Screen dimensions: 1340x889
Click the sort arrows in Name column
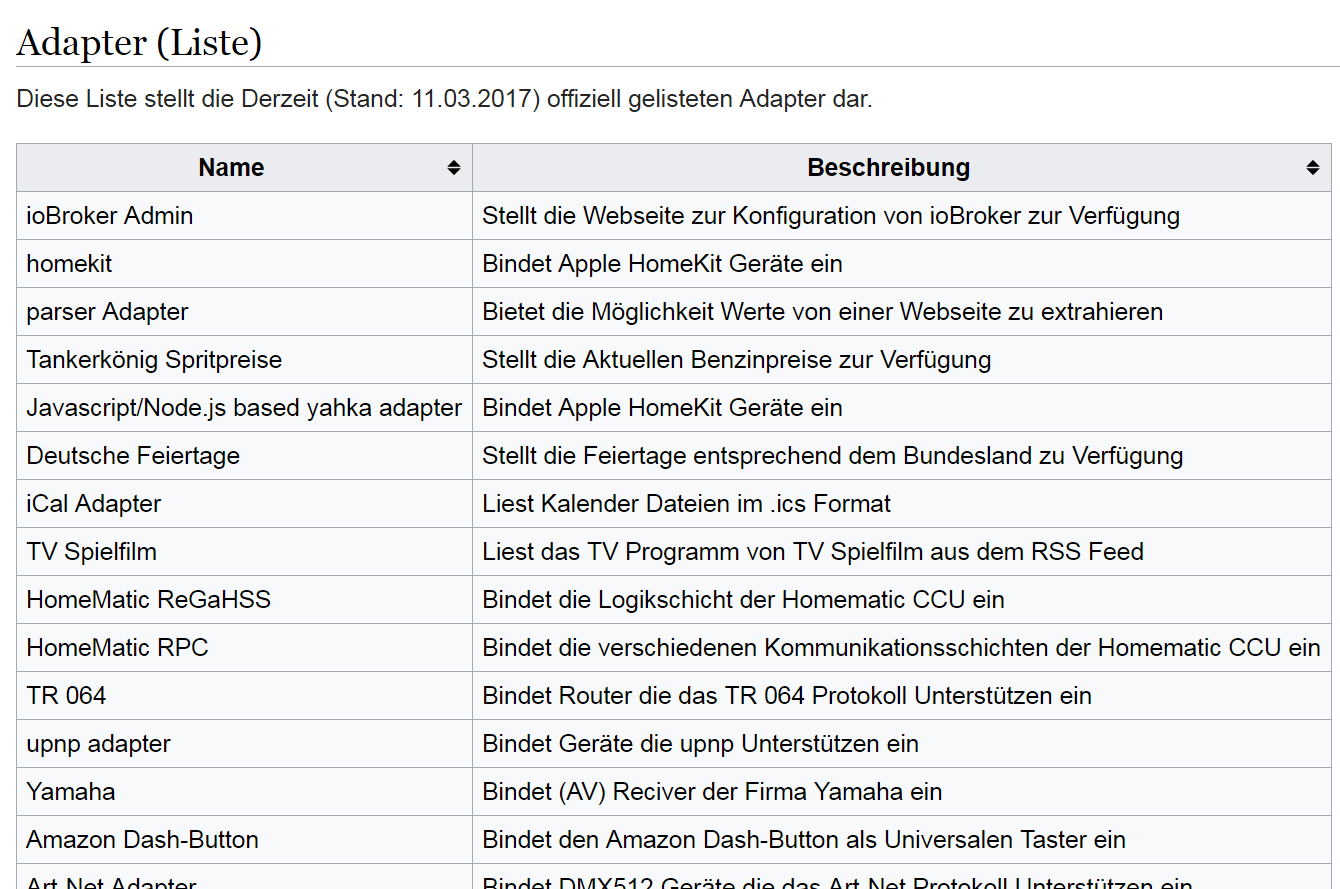point(454,168)
